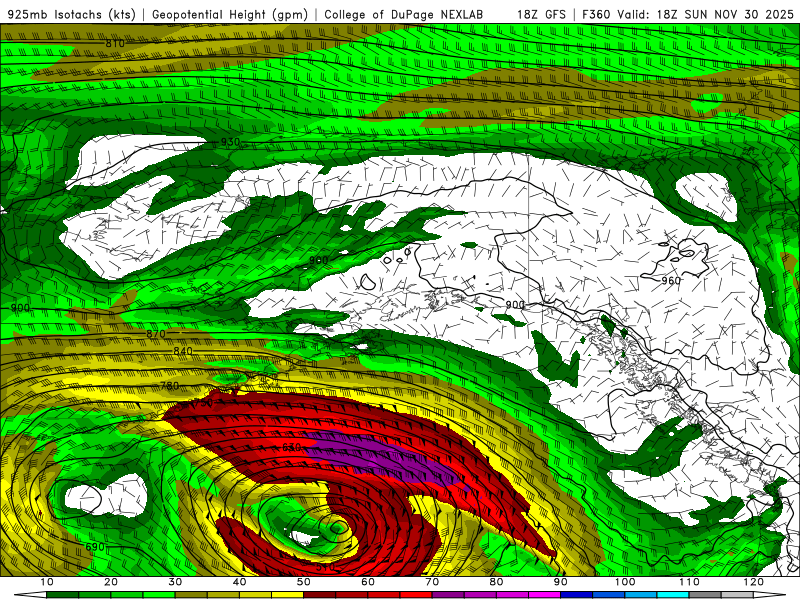Click the color scale value 20
Image resolution: width=800 pixels, height=600 pixels.
[x=111, y=582]
